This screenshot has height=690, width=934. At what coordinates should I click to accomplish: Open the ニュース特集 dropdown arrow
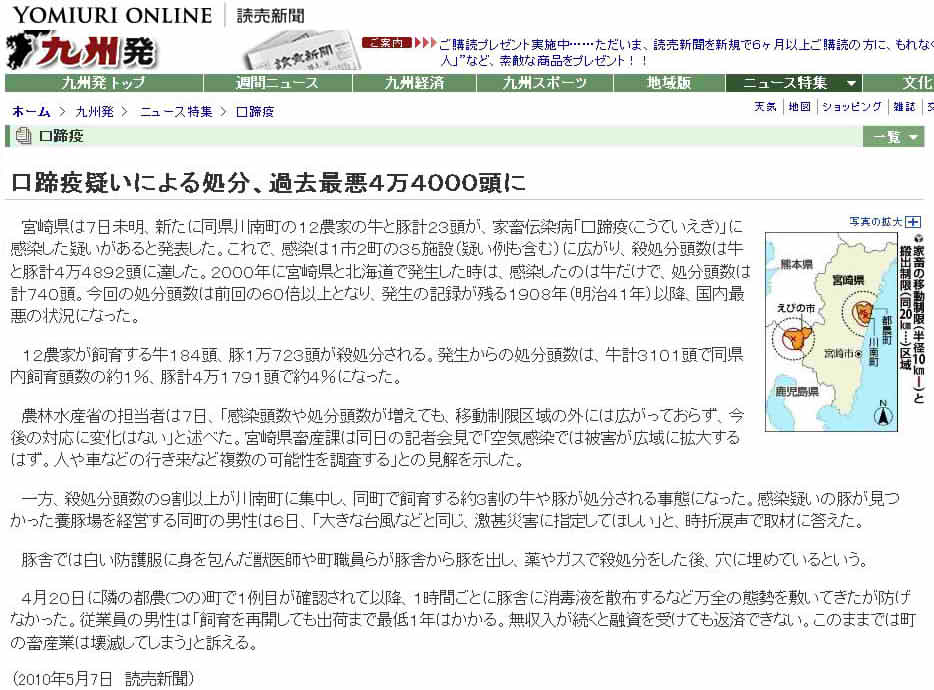click(x=851, y=83)
